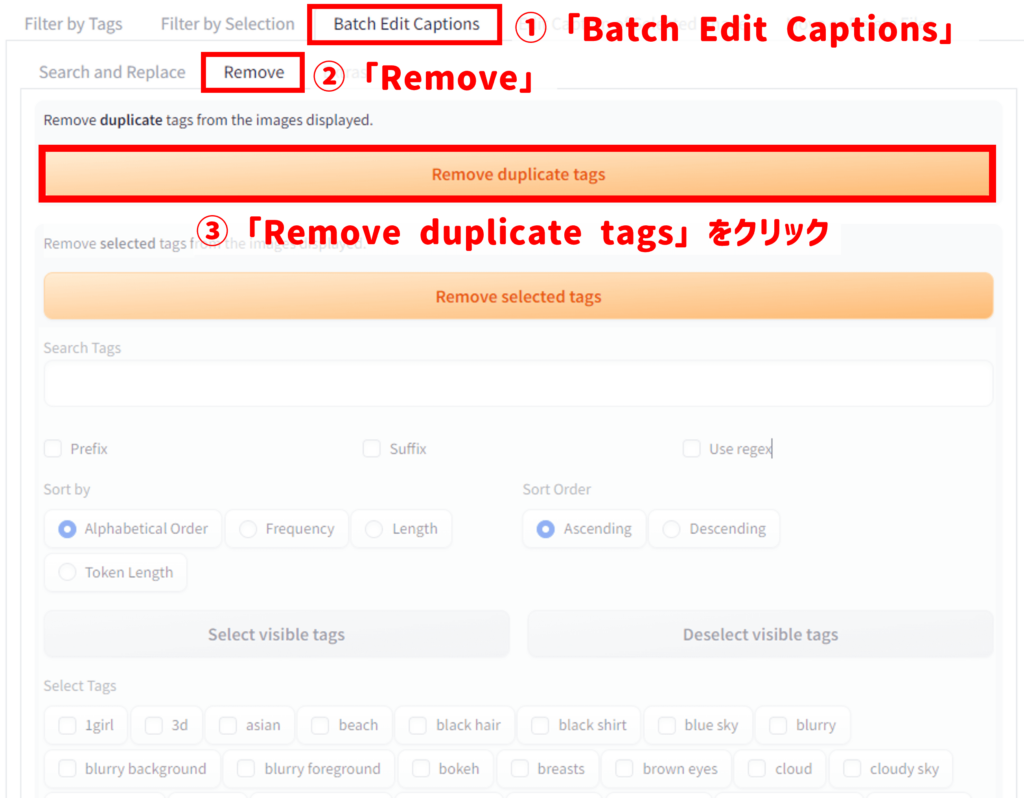Enable the Prefix checkbox

coord(54,449)
